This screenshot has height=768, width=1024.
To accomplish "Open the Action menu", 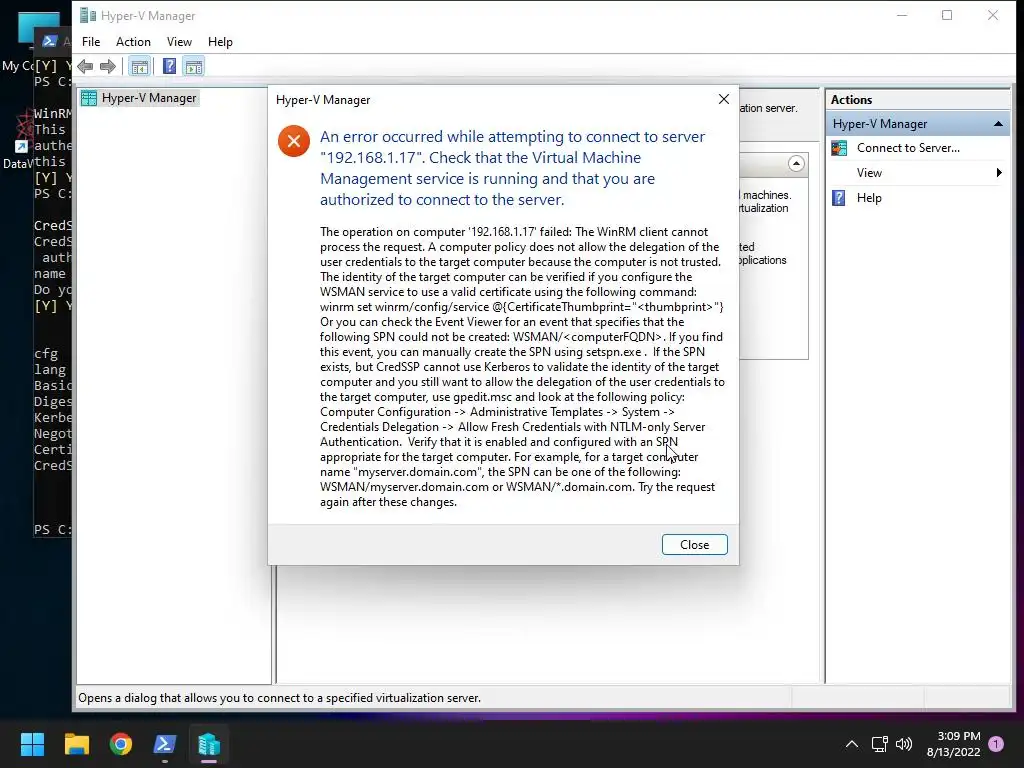I will coord(133,42).
